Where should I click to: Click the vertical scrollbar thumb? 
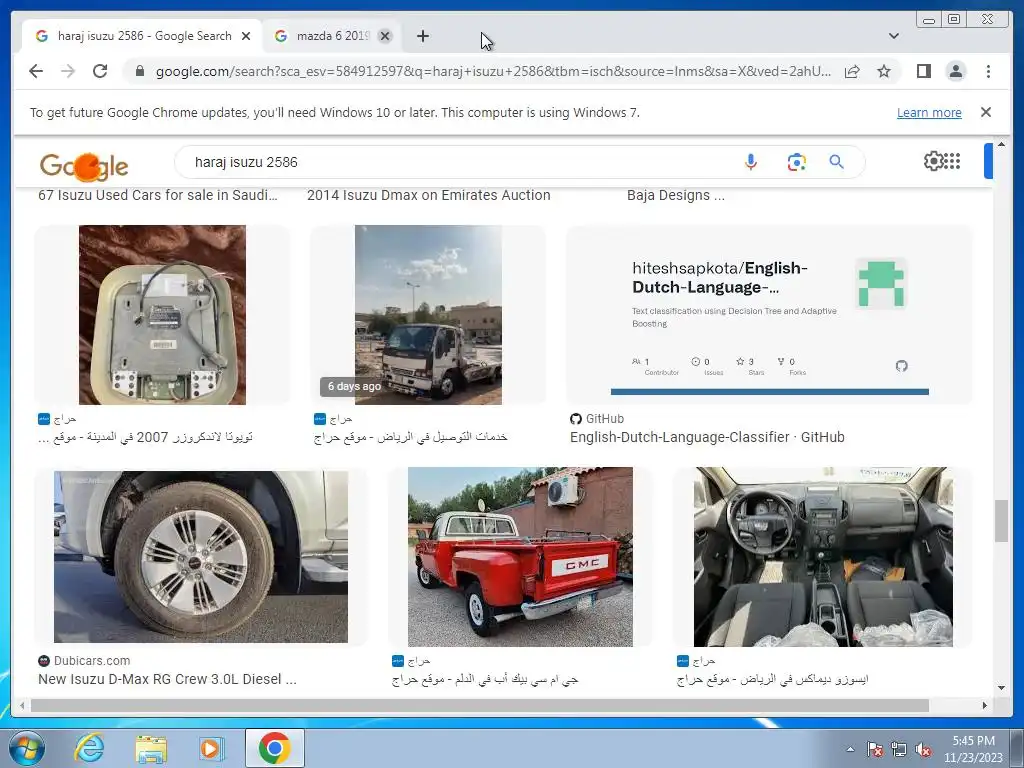click(1001, 520)
